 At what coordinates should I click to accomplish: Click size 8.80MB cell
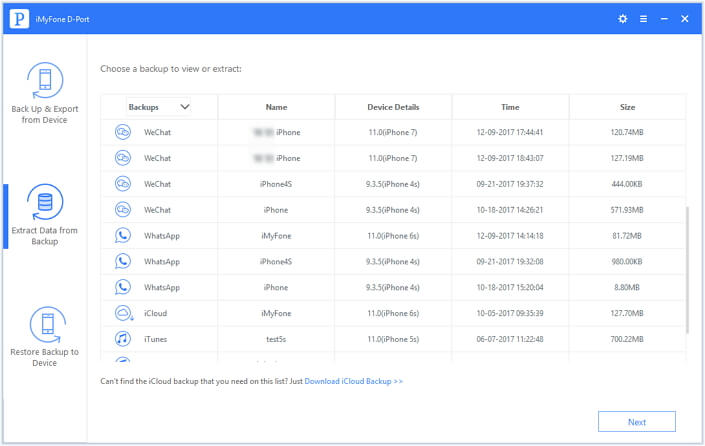point(627,287)
